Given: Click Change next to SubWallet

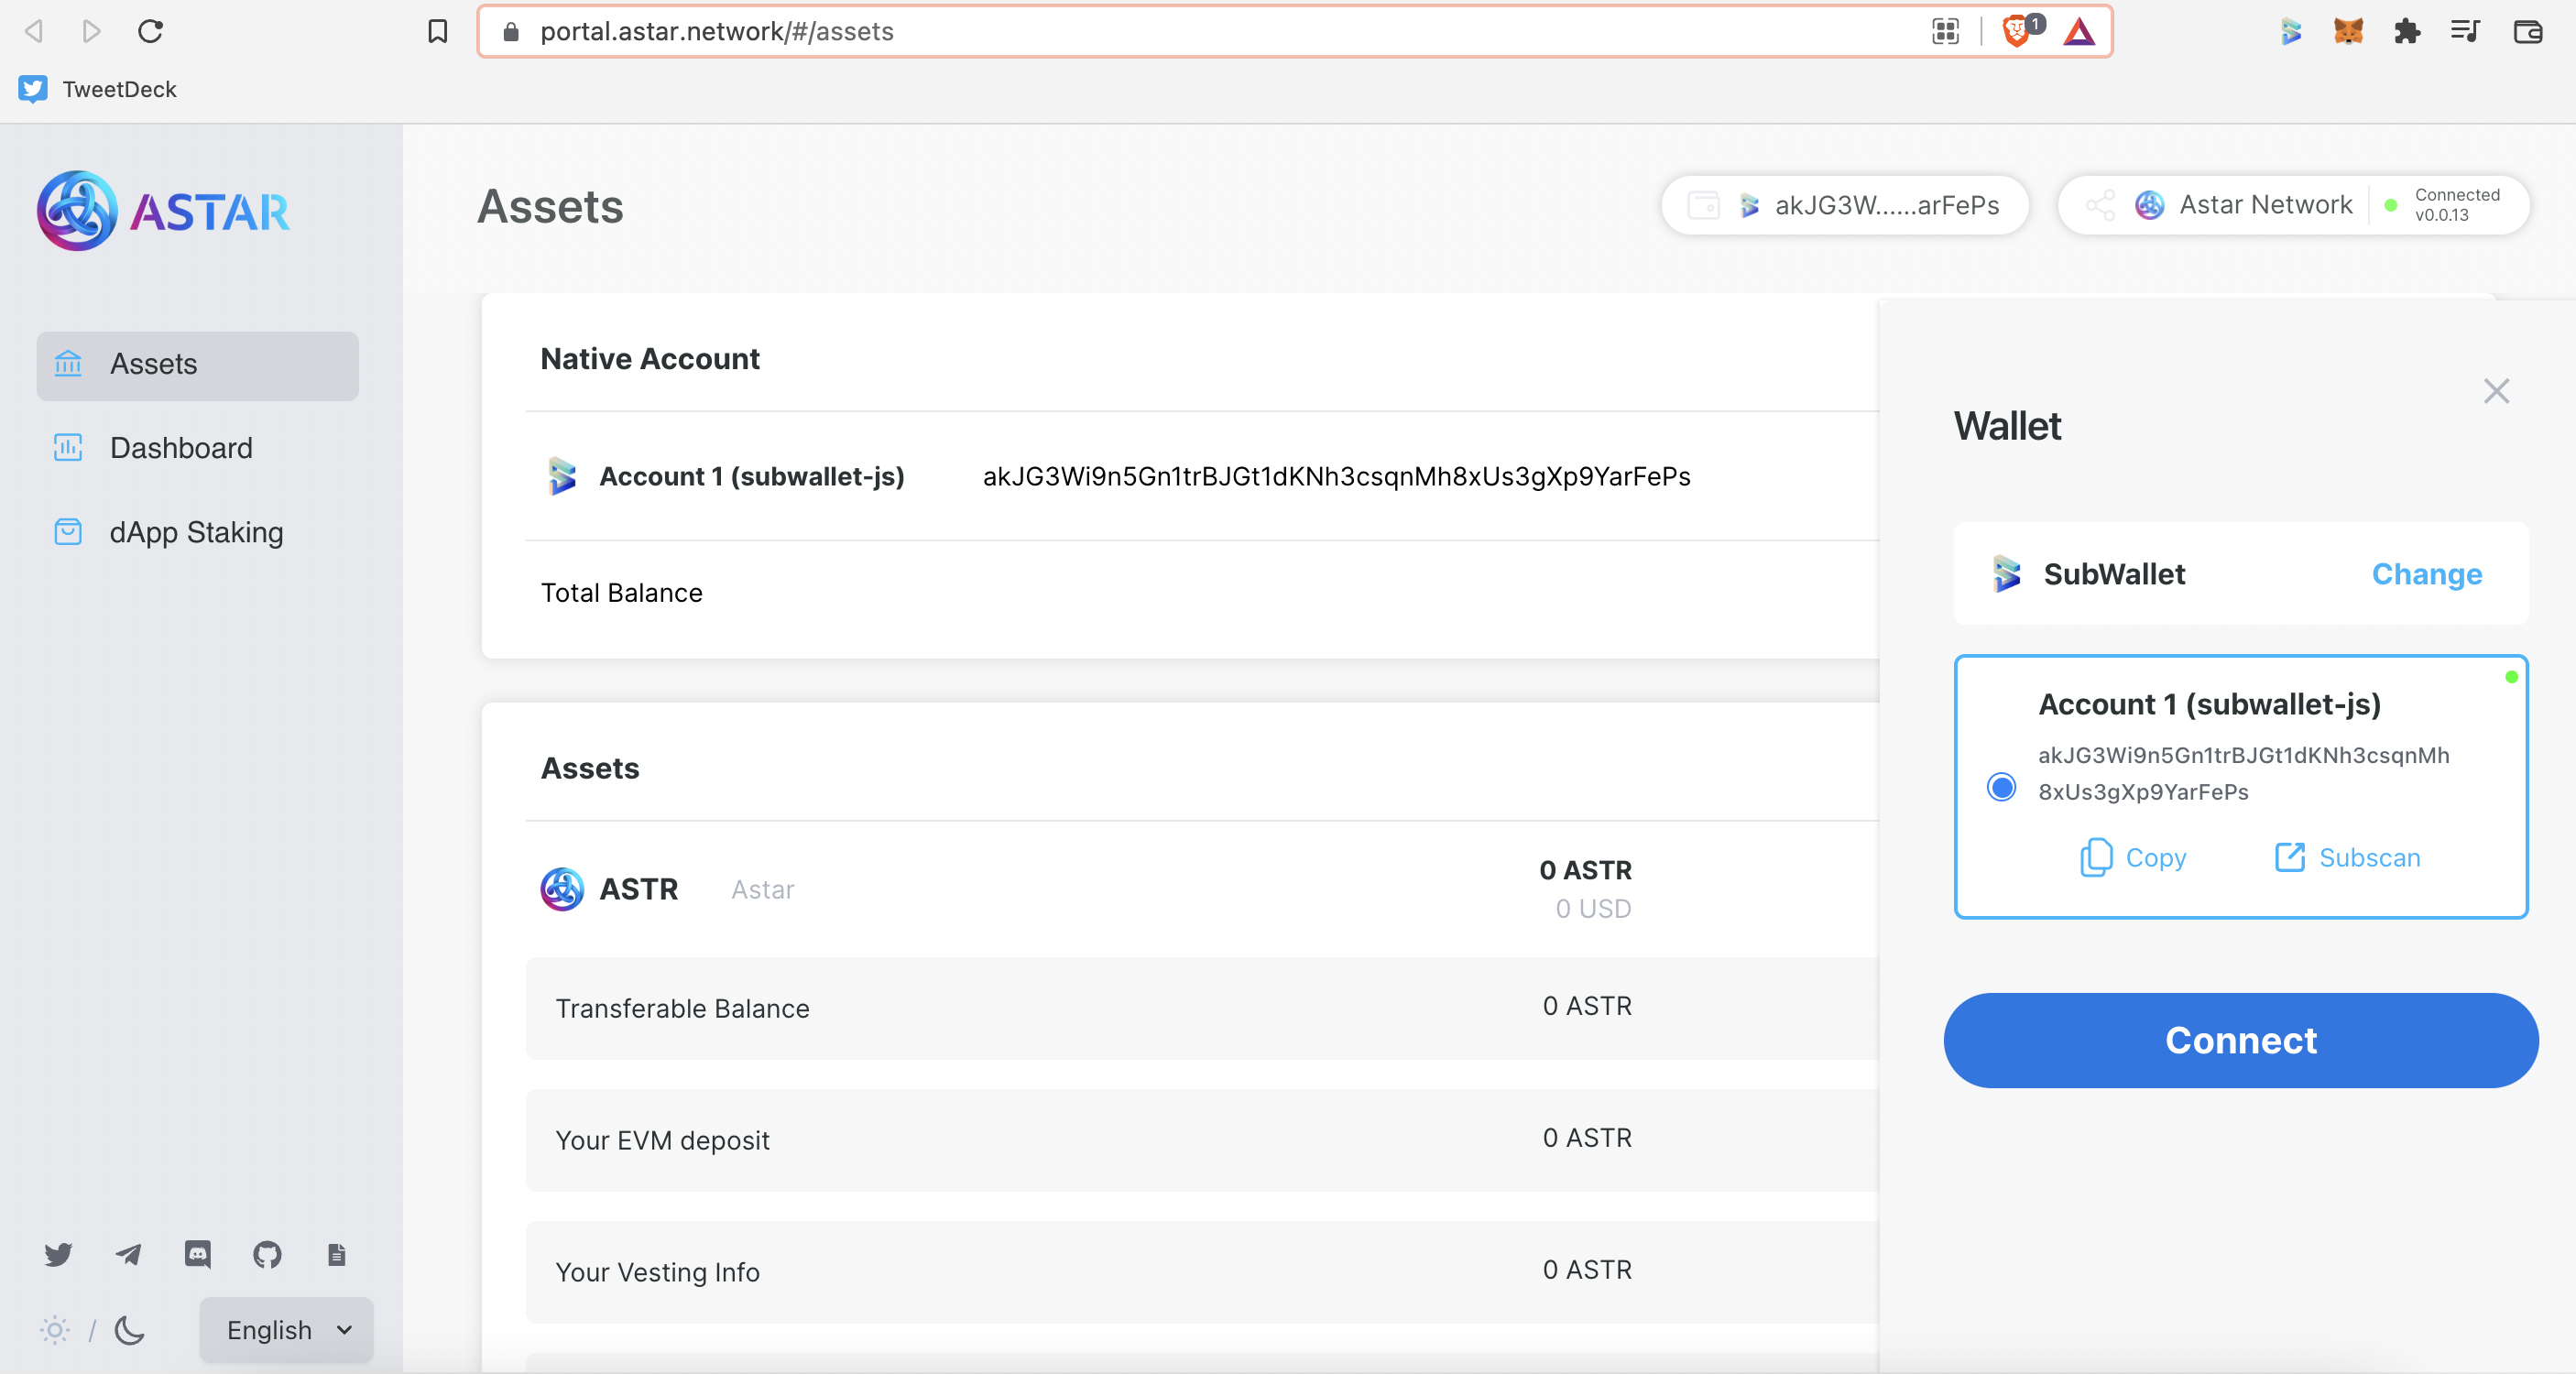Looking at the screenshot, I should [2427, 574].
